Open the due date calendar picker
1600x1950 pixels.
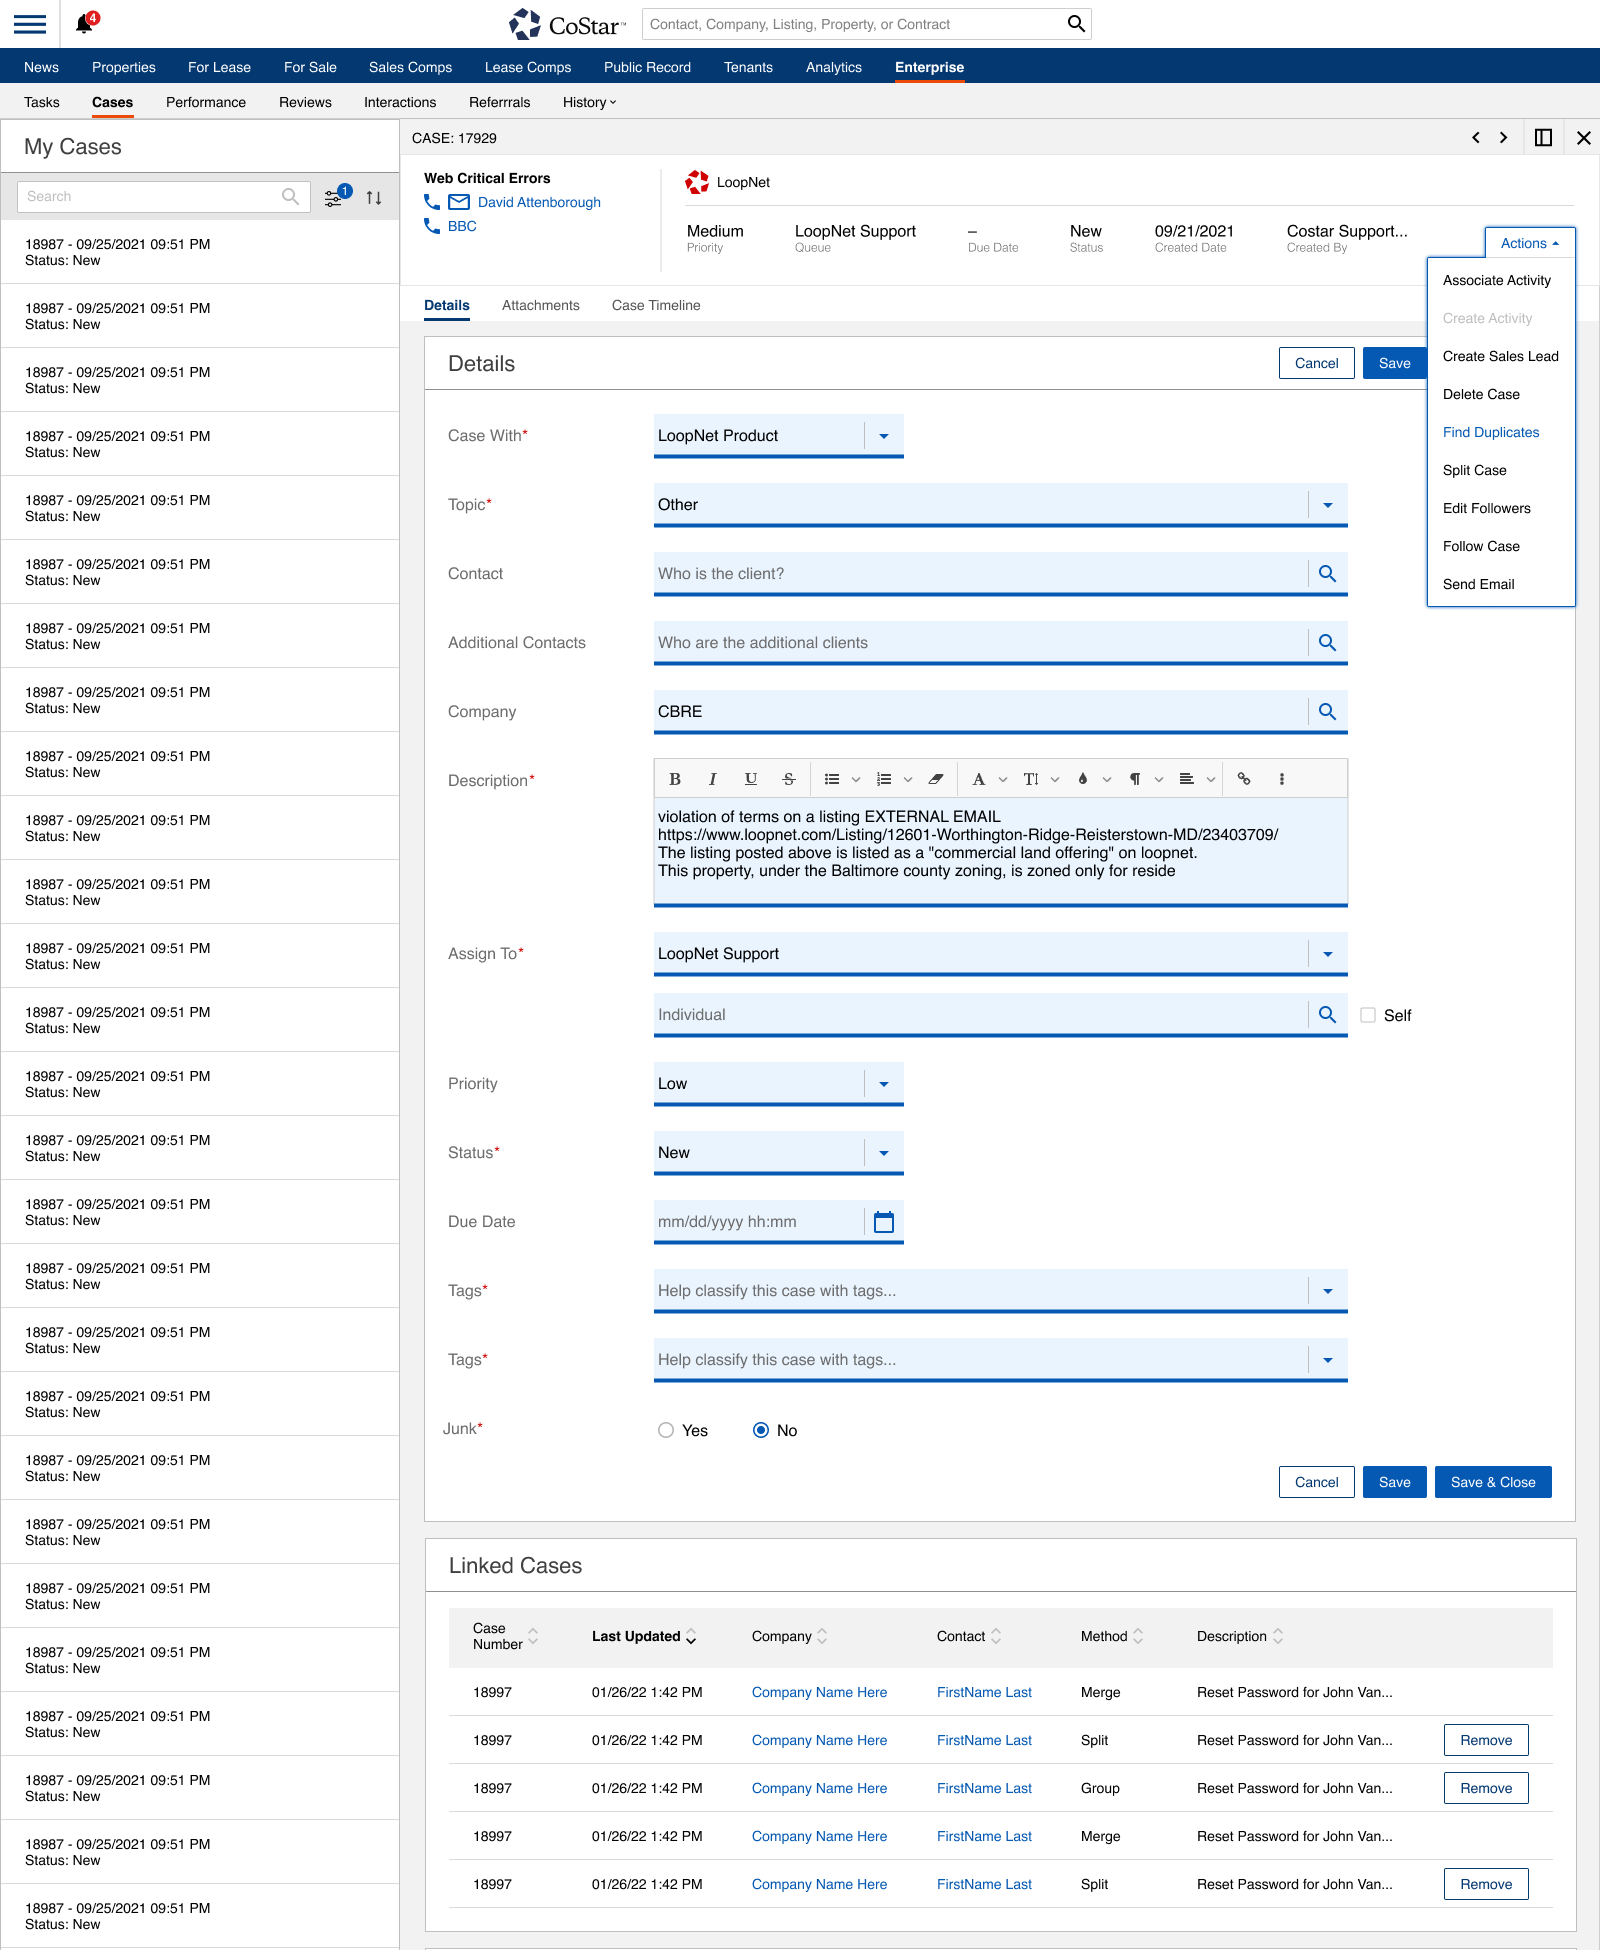[x=884, y=1222]
